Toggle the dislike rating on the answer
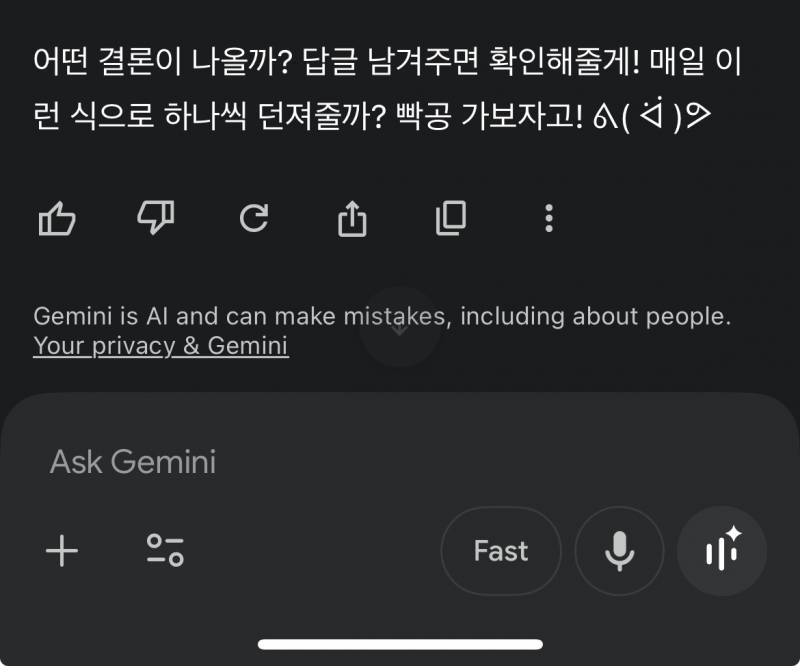The height and width of the screenshot is (666, 800). (x=155, y=217)
